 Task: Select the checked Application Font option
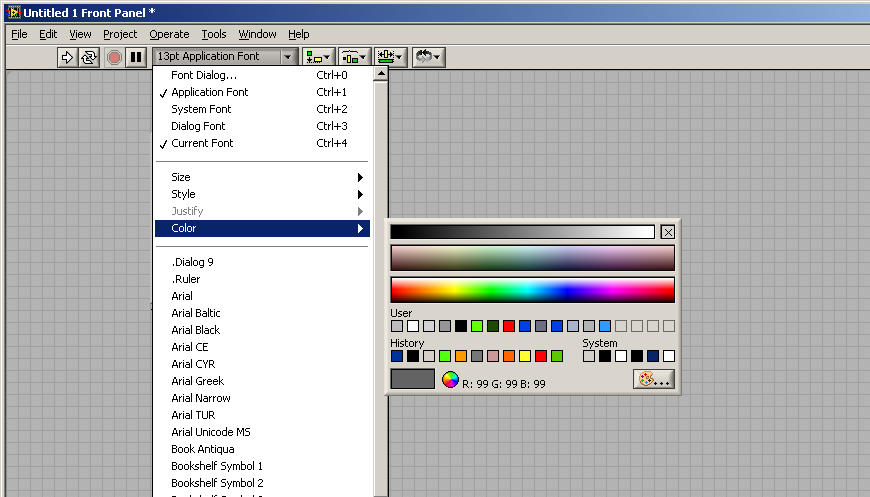pos(210,92)
